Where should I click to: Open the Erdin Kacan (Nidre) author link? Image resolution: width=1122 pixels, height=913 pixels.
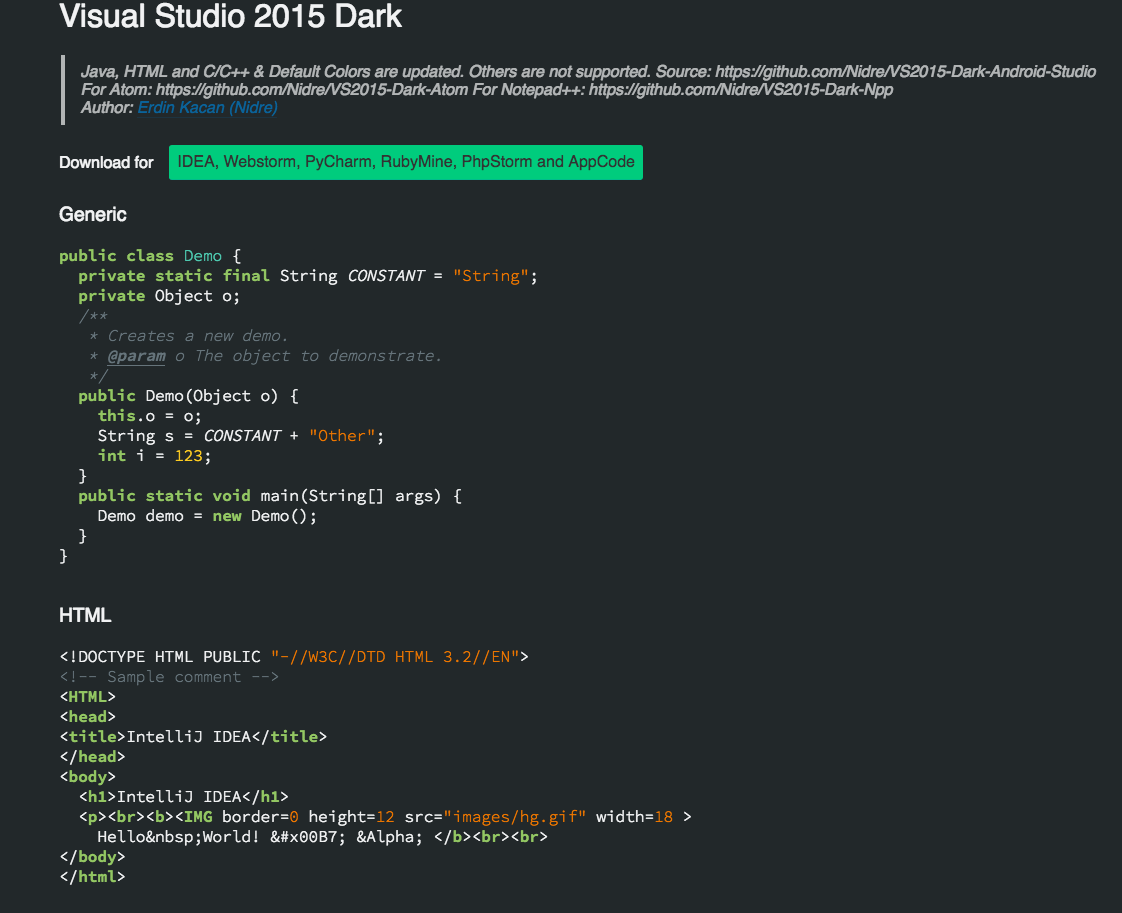208,108
